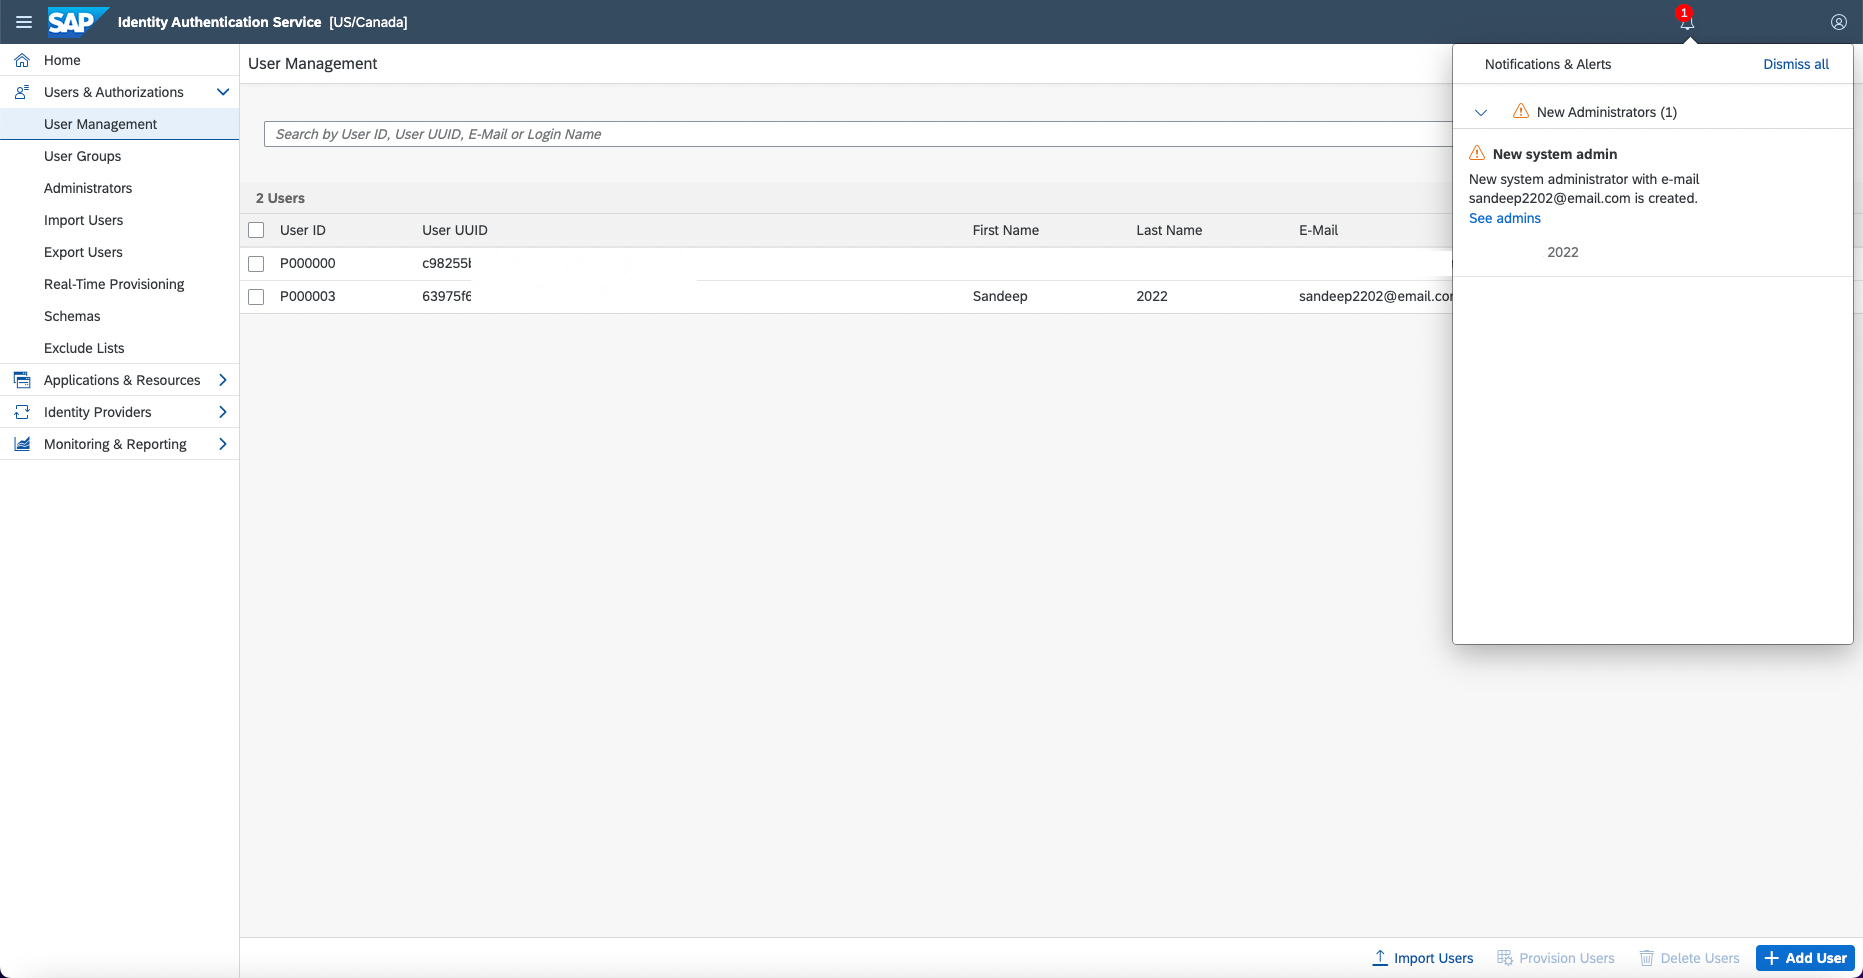The height and width of the screenshot is (978, 1863).
Task: Click the notification bell icon
Action: coord(1687,22)
